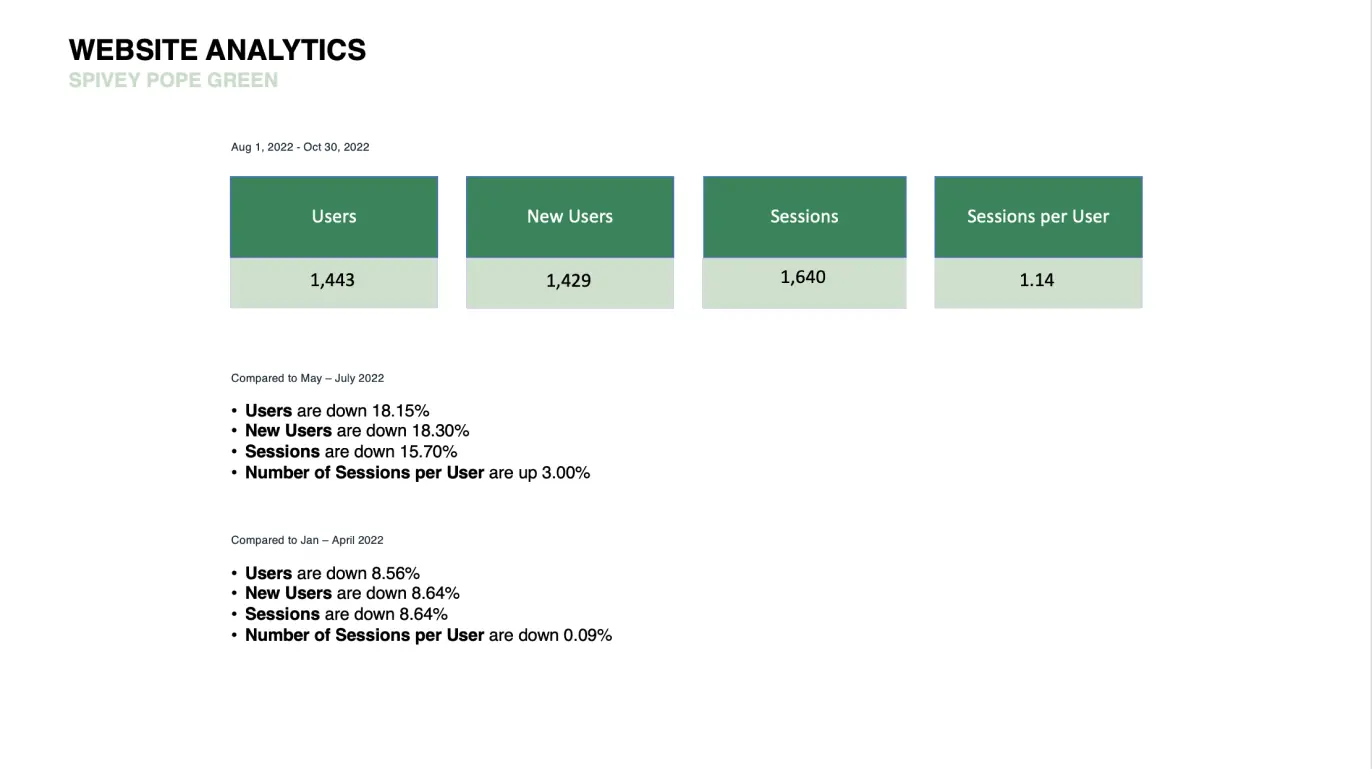This screenshot has height=769, width=1372.
Task: Select the 'Sessions are down 15.70%' bullet
Action: [x=351, y=452]
